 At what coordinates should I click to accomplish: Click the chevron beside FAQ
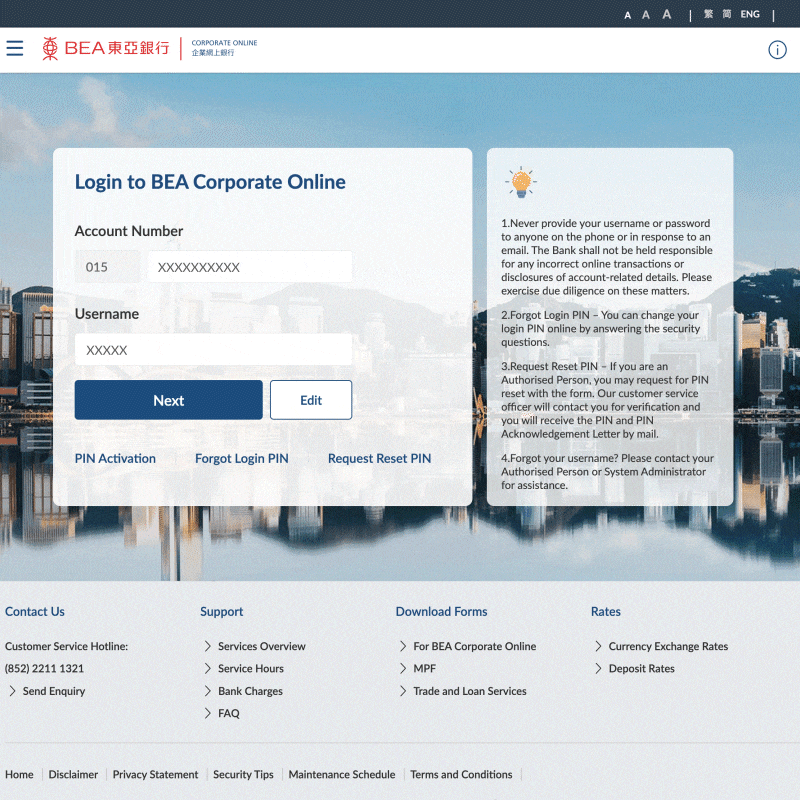(208, 713)
